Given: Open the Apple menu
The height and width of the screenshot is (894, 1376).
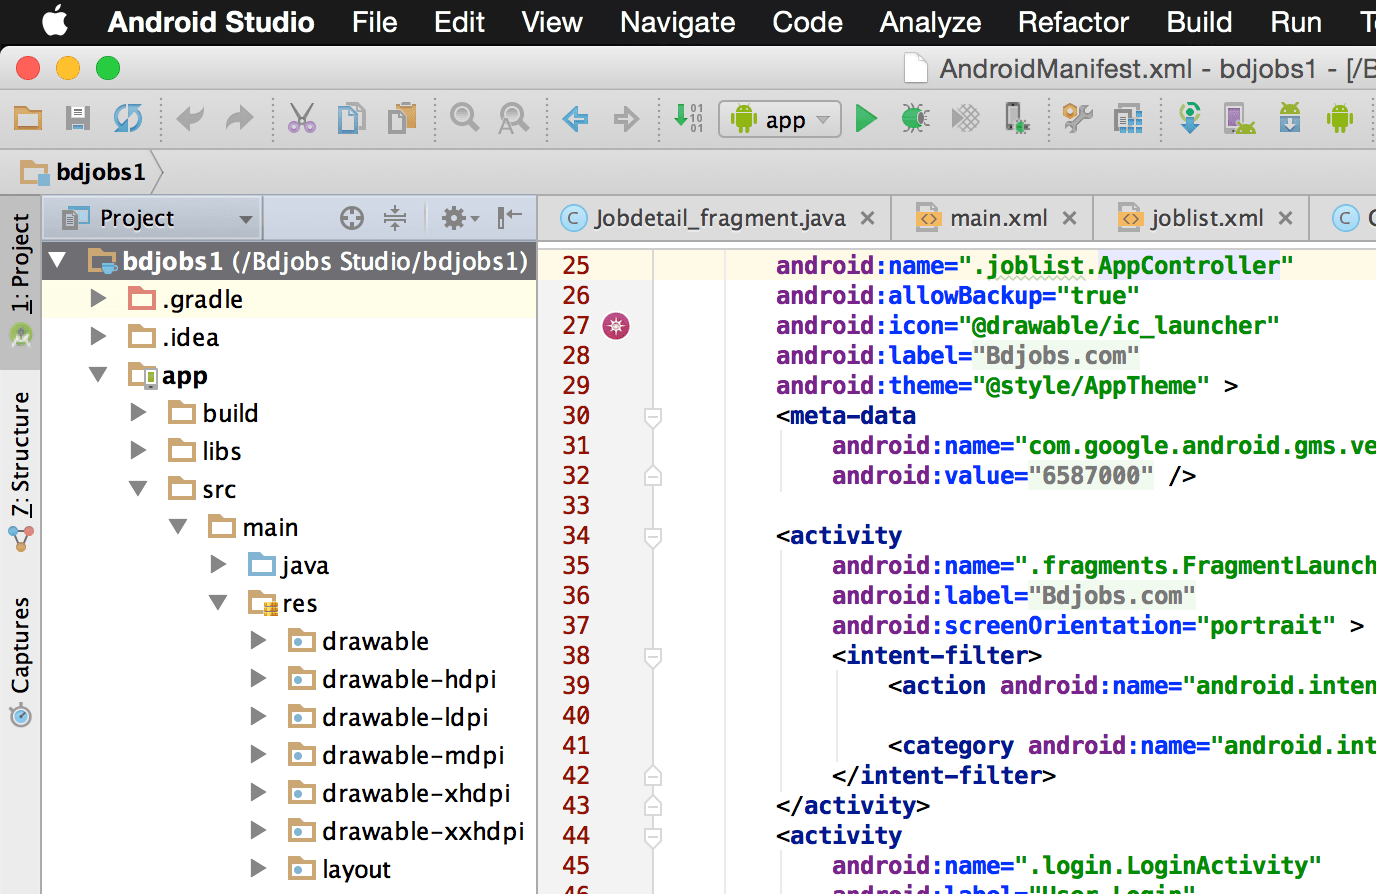Looking at the screenshot, I should (x=55, y=21).
